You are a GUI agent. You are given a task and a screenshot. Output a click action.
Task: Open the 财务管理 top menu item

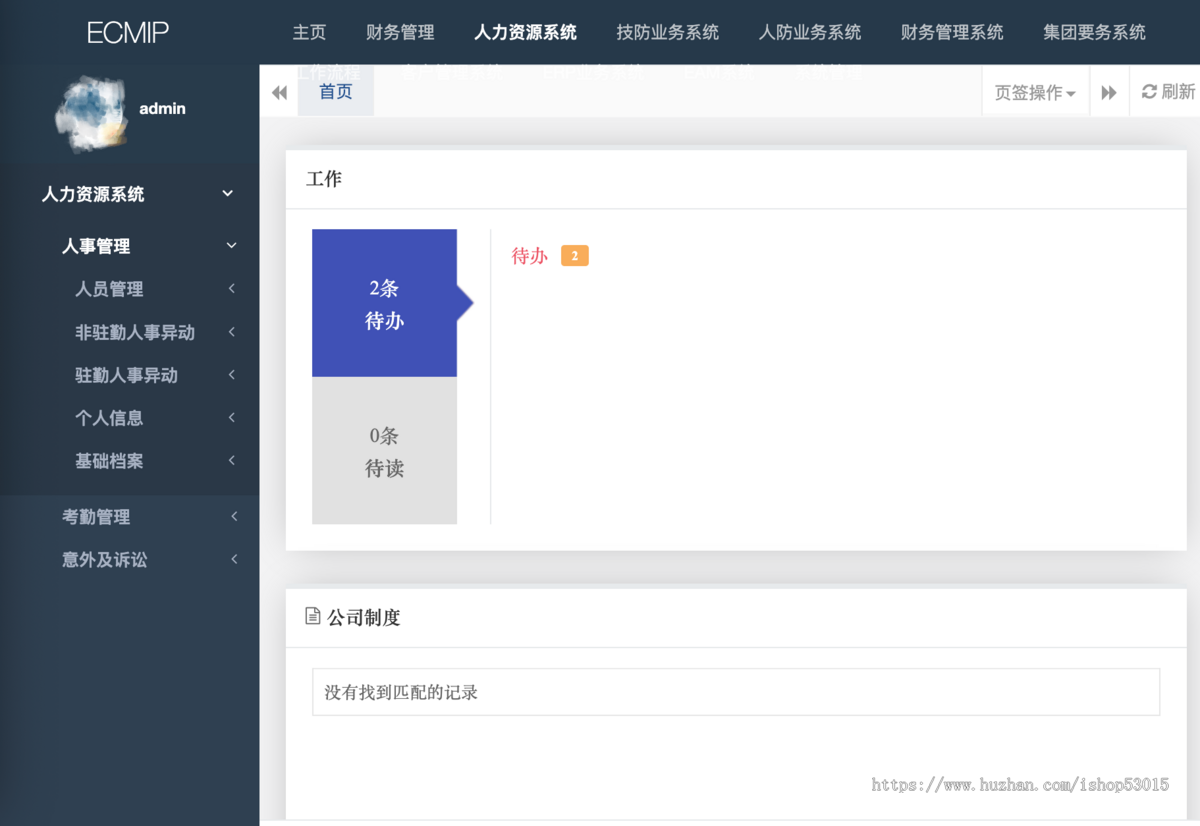click(x=400, y=32)
